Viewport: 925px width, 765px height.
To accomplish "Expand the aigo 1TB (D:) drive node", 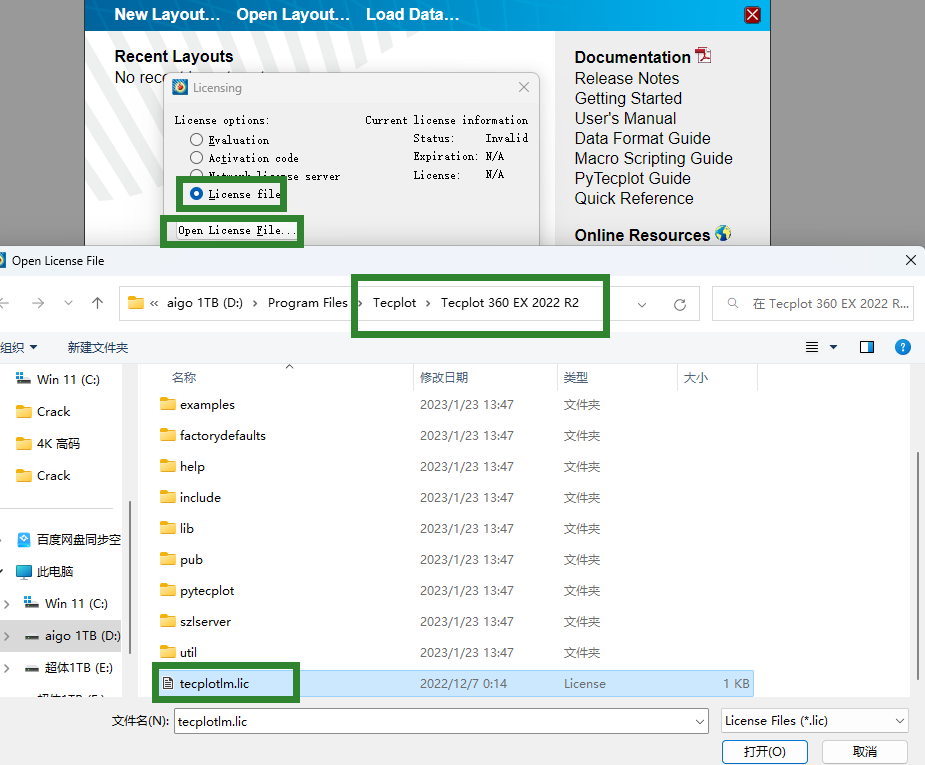I will click(x=6, y=636).
